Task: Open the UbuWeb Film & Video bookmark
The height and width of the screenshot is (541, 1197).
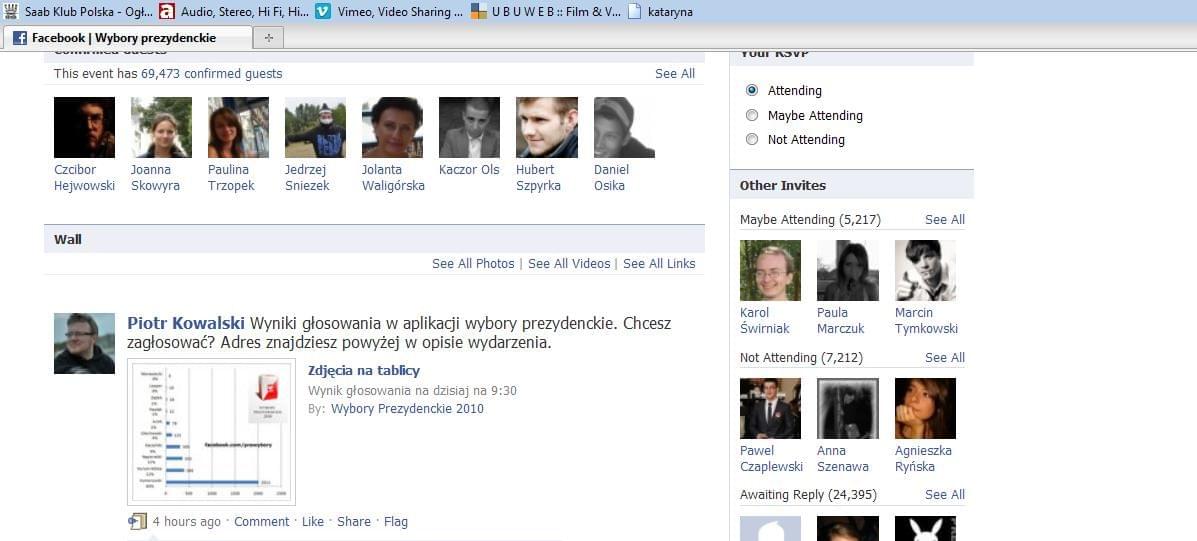Action: [545, 12]
